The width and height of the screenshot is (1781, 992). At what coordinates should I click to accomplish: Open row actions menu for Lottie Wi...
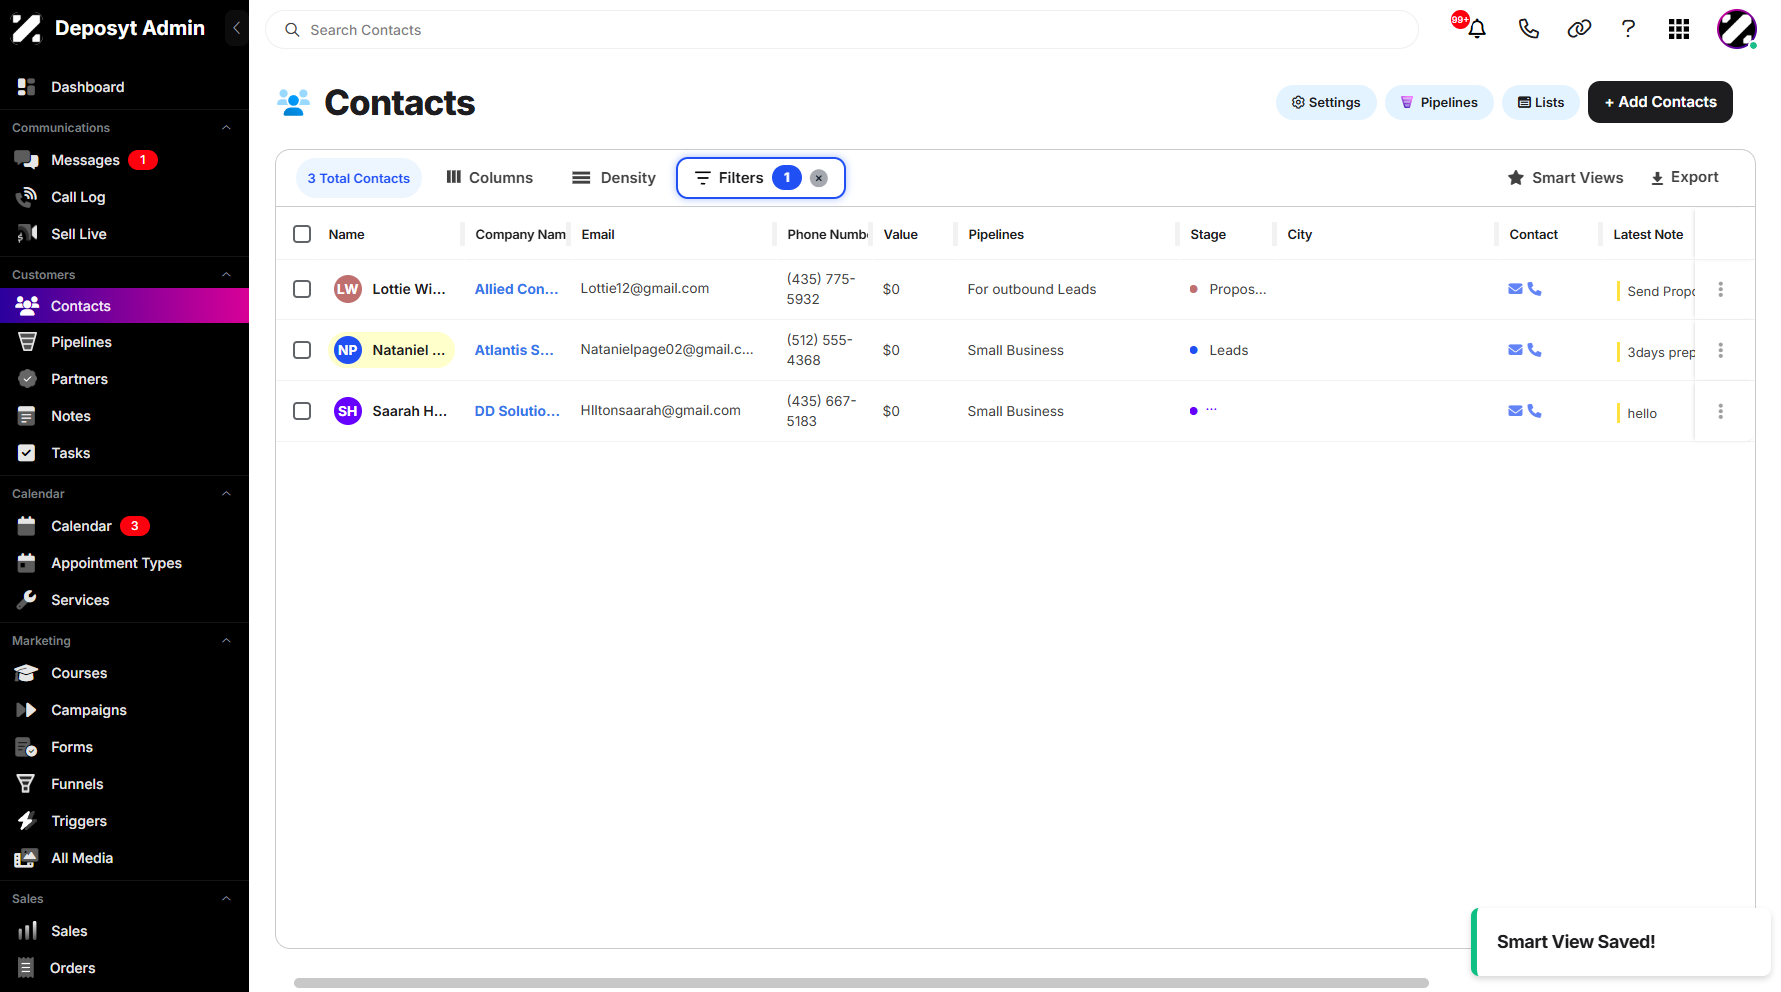tap(1720, 289)
